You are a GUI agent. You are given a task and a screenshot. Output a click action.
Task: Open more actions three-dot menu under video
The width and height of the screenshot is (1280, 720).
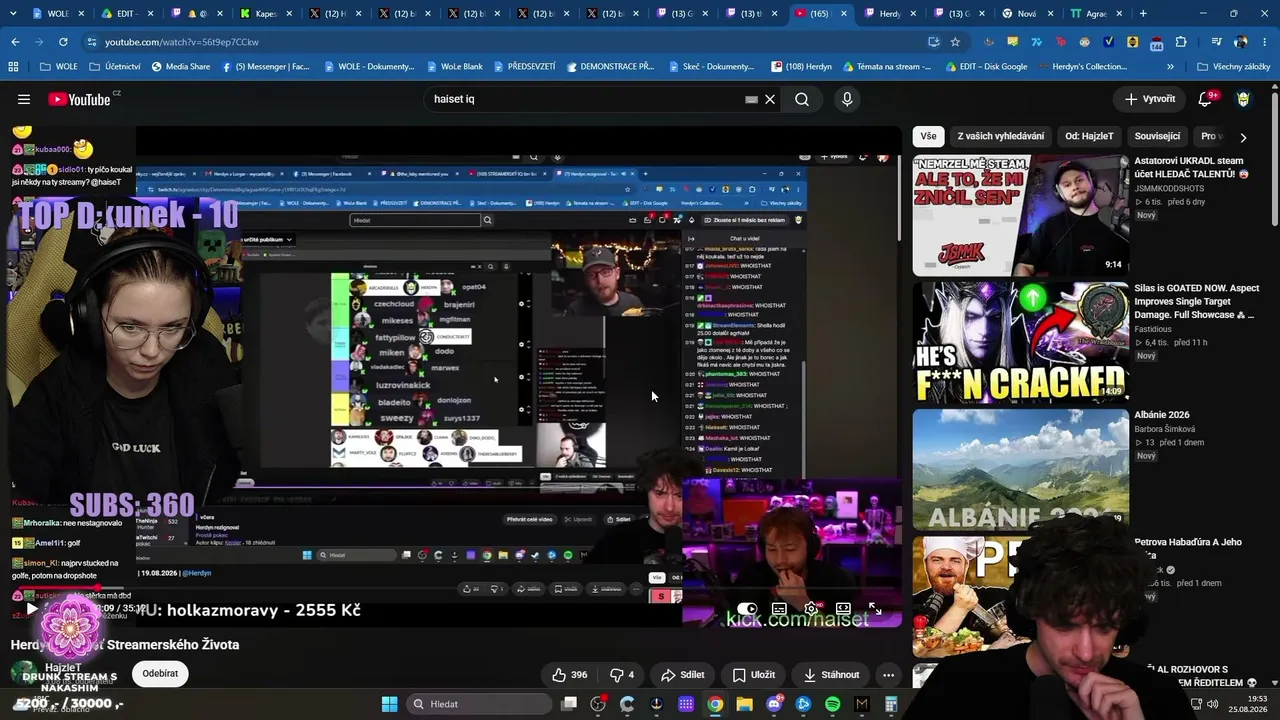click(888, 675)
